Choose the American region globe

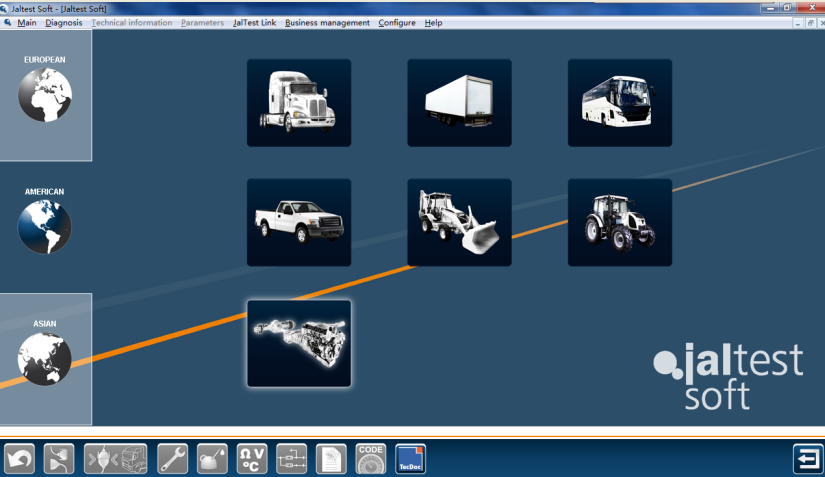[45, 227]
